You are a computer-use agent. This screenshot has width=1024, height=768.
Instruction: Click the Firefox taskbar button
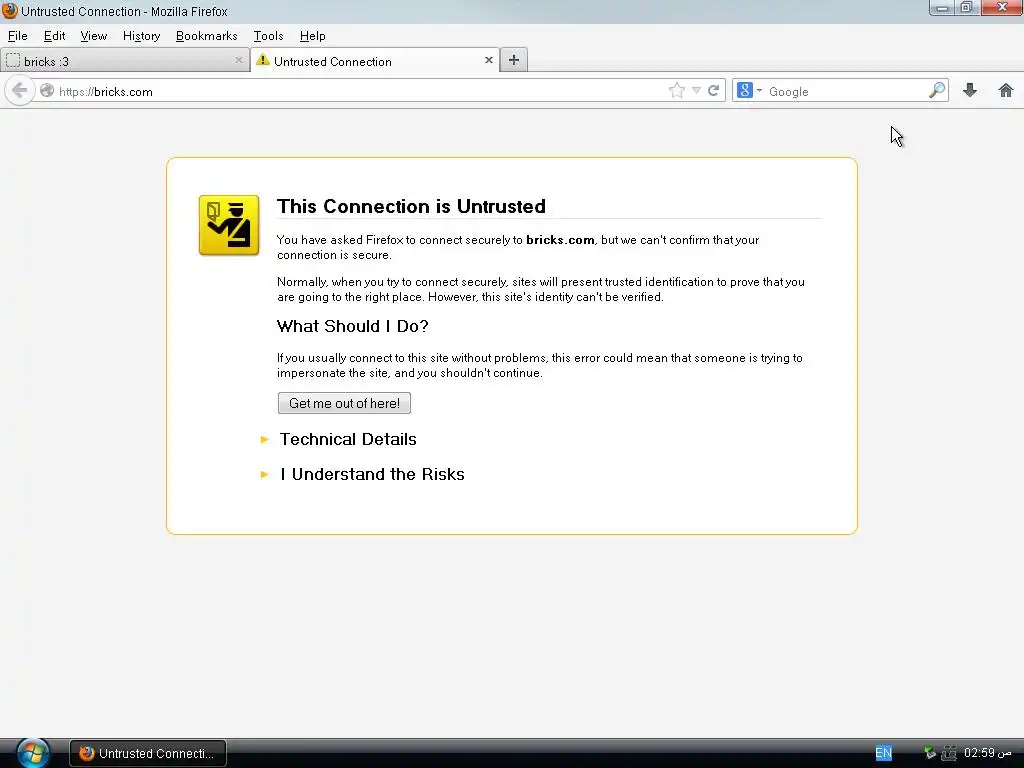click(x=148, y=753)
